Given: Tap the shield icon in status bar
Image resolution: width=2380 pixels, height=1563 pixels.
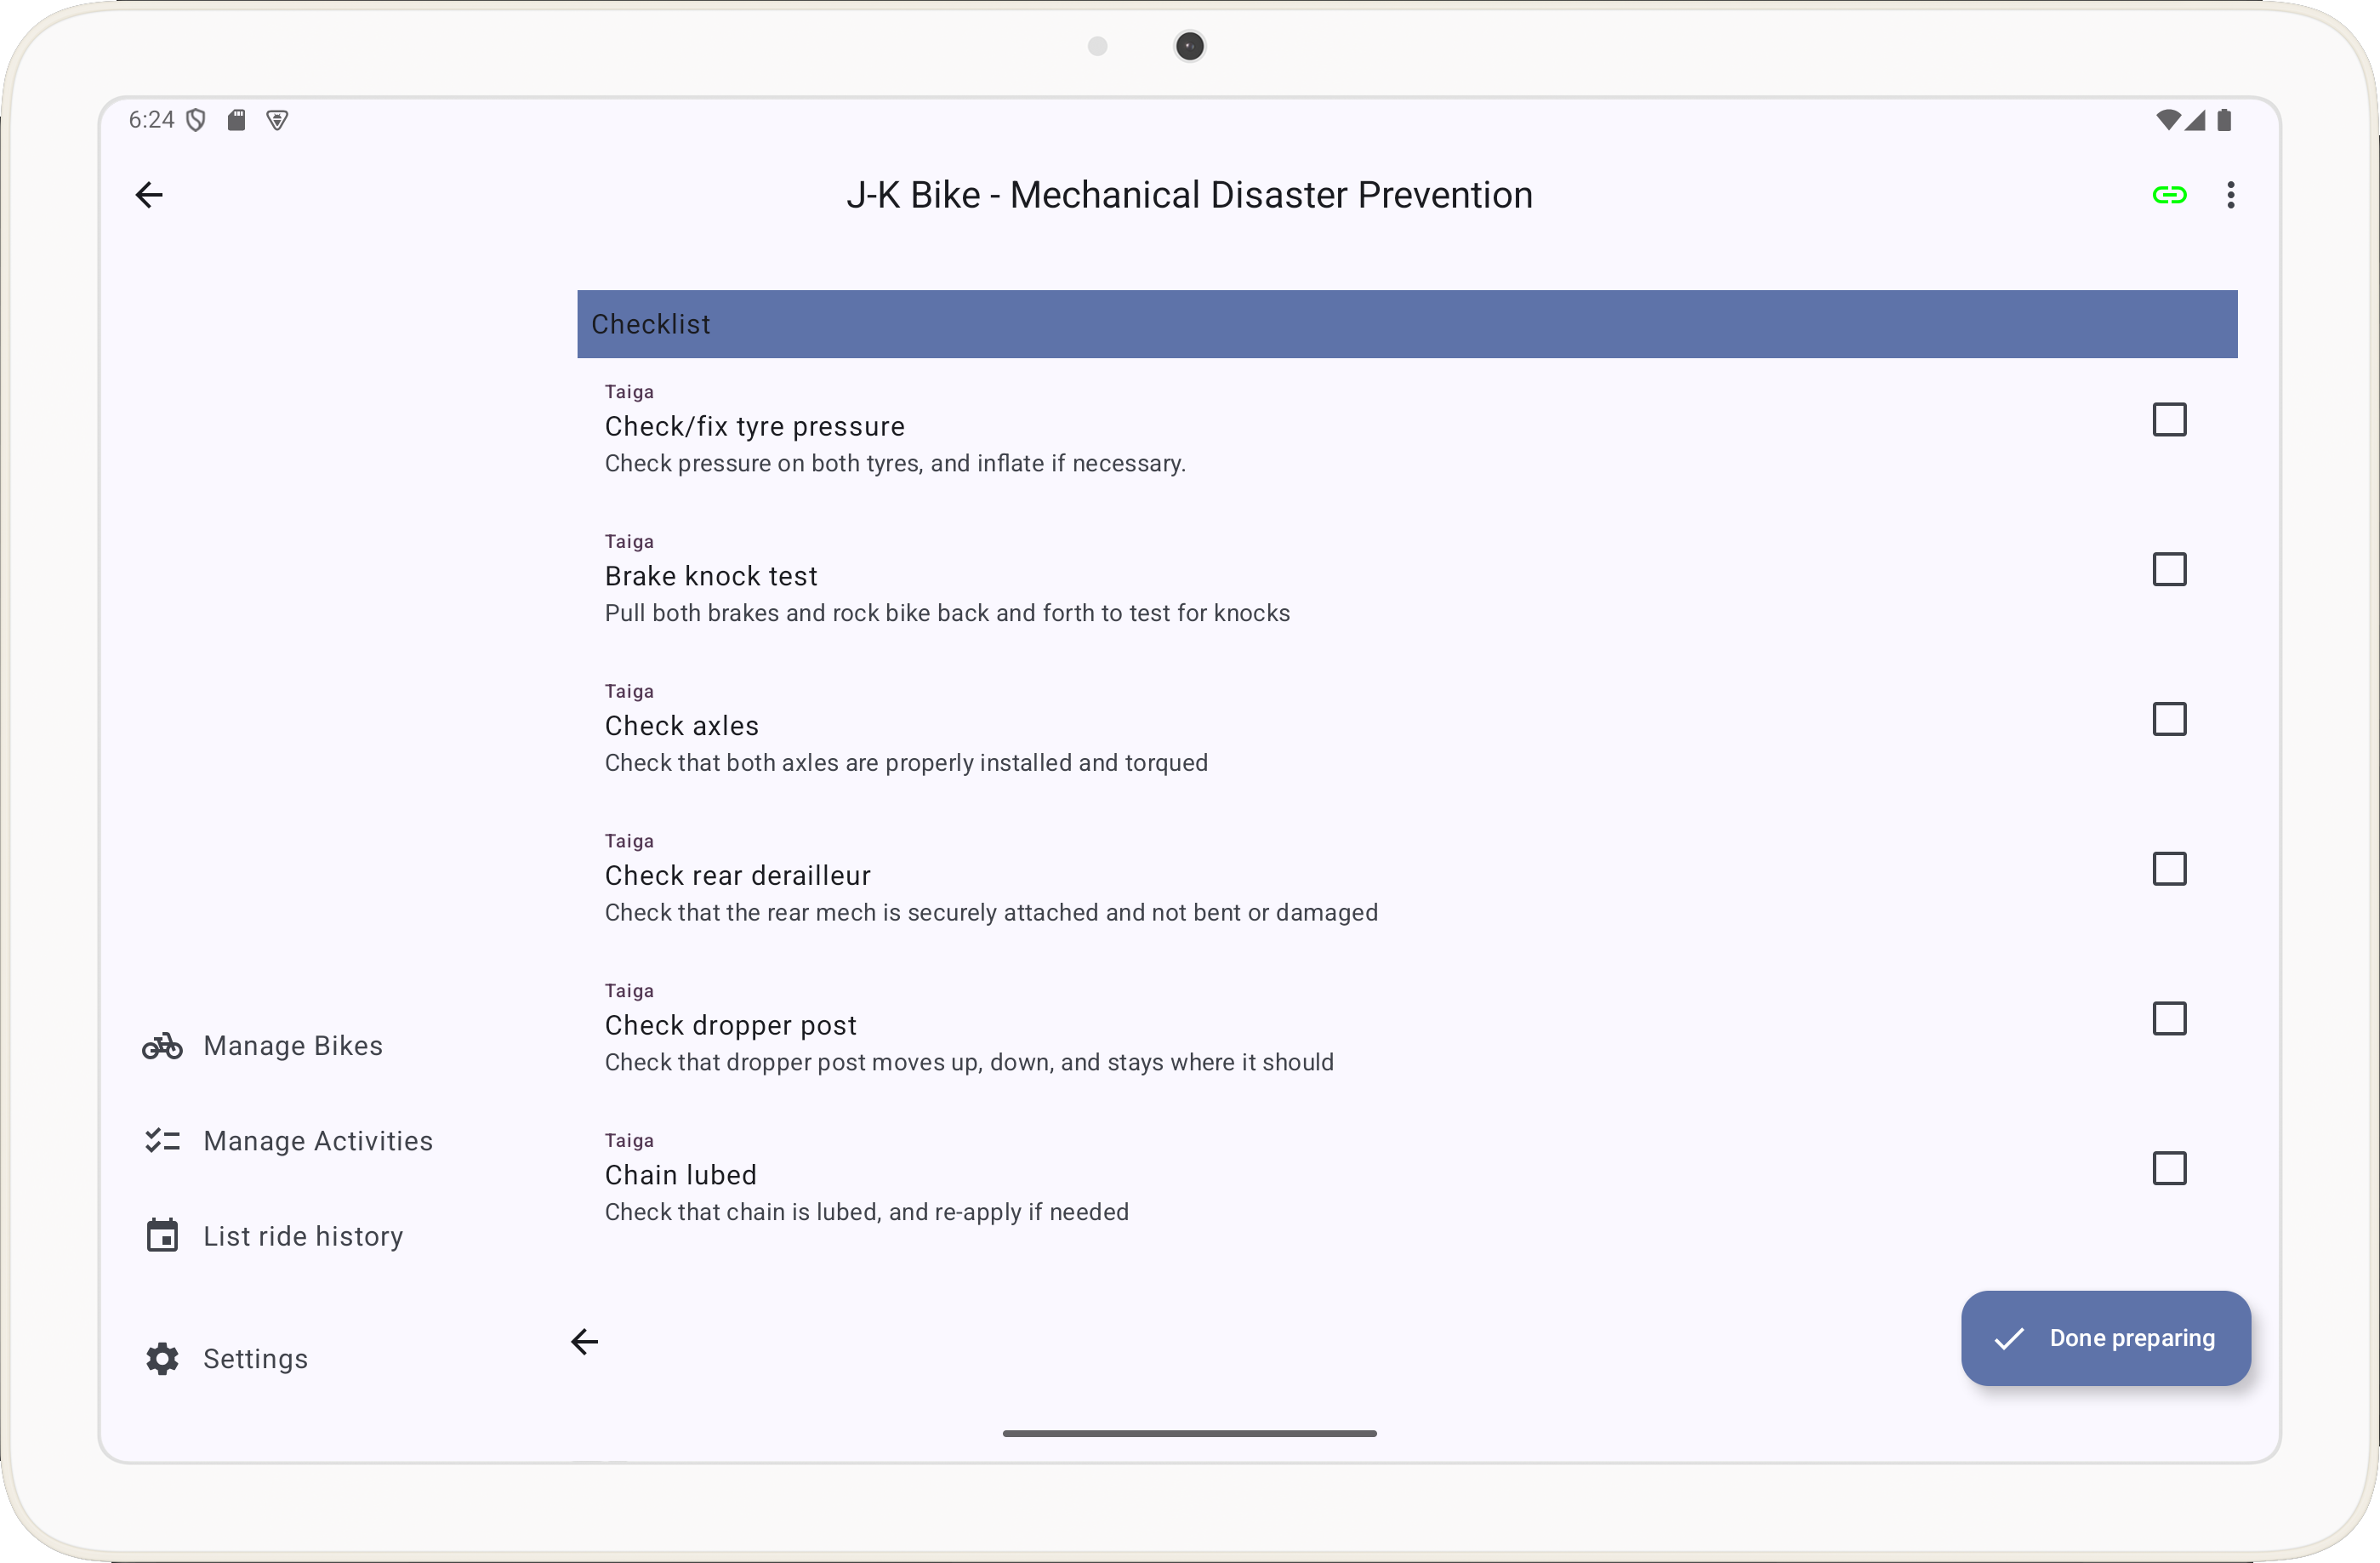Looking at the screenshot, I should 197,121.
